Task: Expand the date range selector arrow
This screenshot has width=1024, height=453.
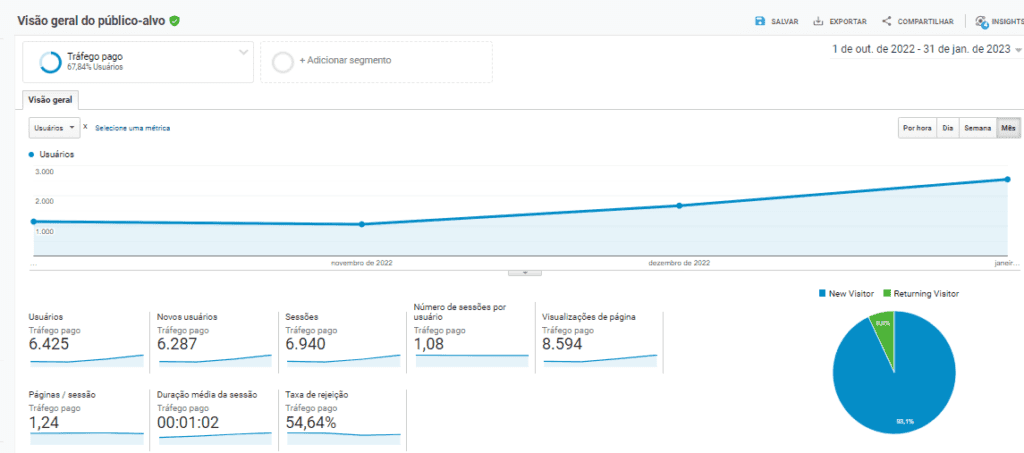Action: point(1018,50)
